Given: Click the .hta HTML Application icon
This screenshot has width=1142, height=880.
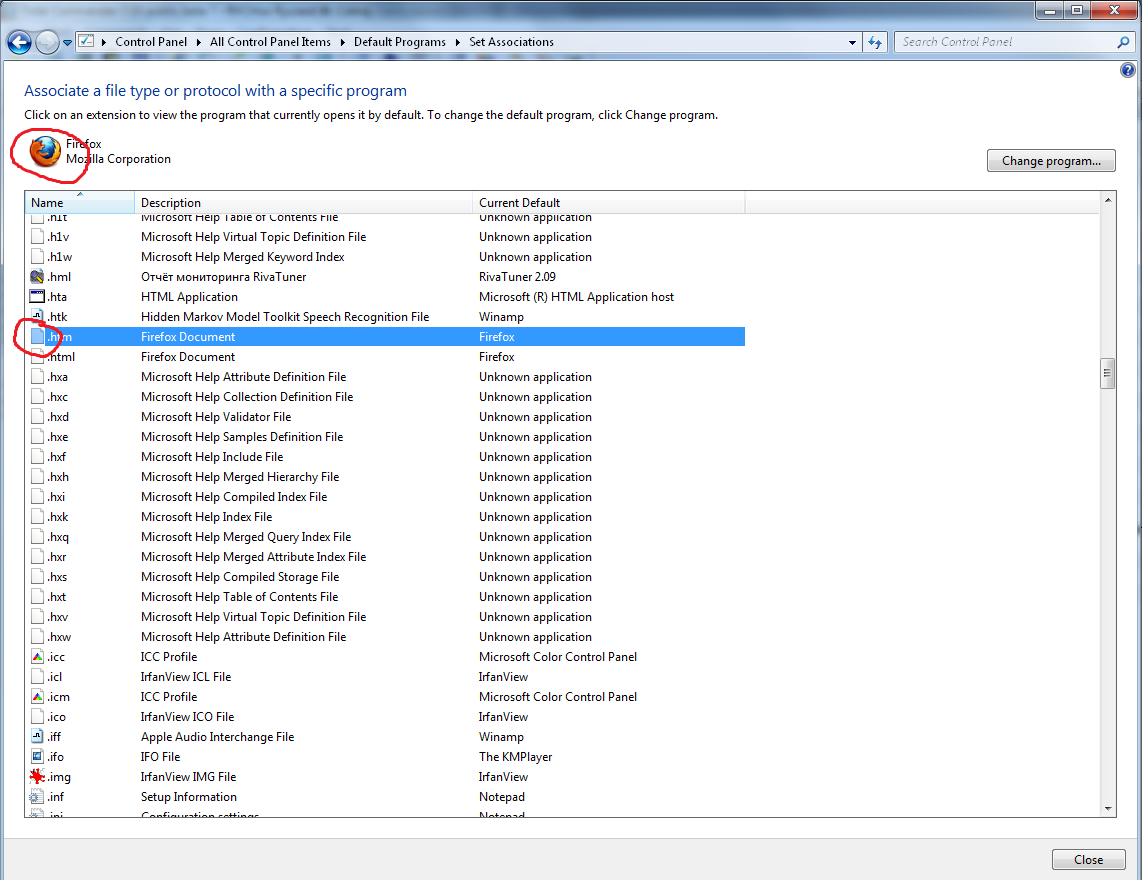Looking at the screenshot, I should point(37,297).
